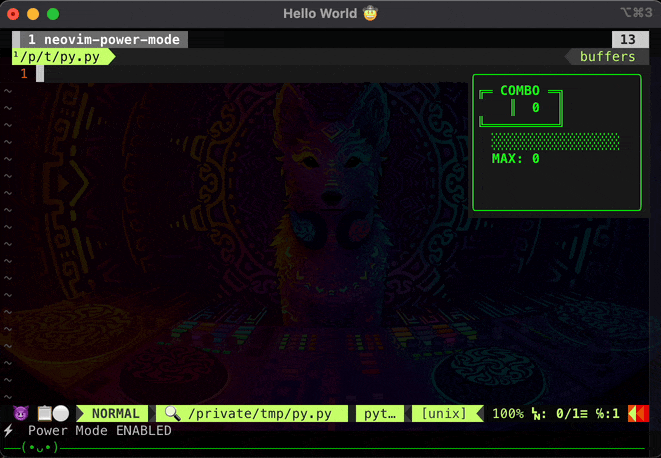
Task: Click the white circle icon in statusline
Action: click(61, 413)
